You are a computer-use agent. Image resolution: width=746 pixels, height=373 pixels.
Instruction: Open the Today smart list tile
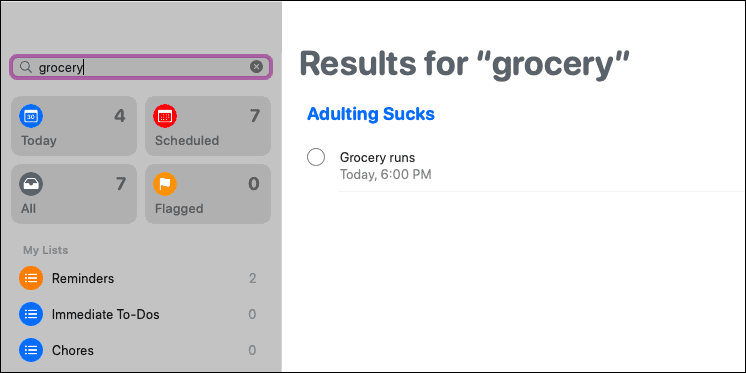click(x=74, y=126)
